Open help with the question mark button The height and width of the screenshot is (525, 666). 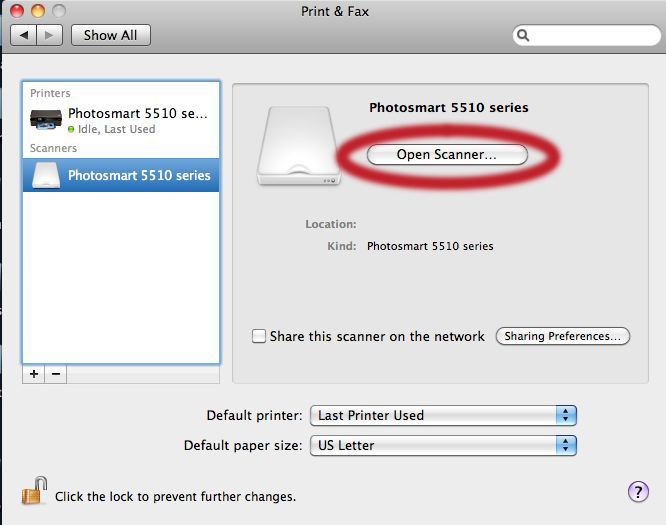(638, 492)
